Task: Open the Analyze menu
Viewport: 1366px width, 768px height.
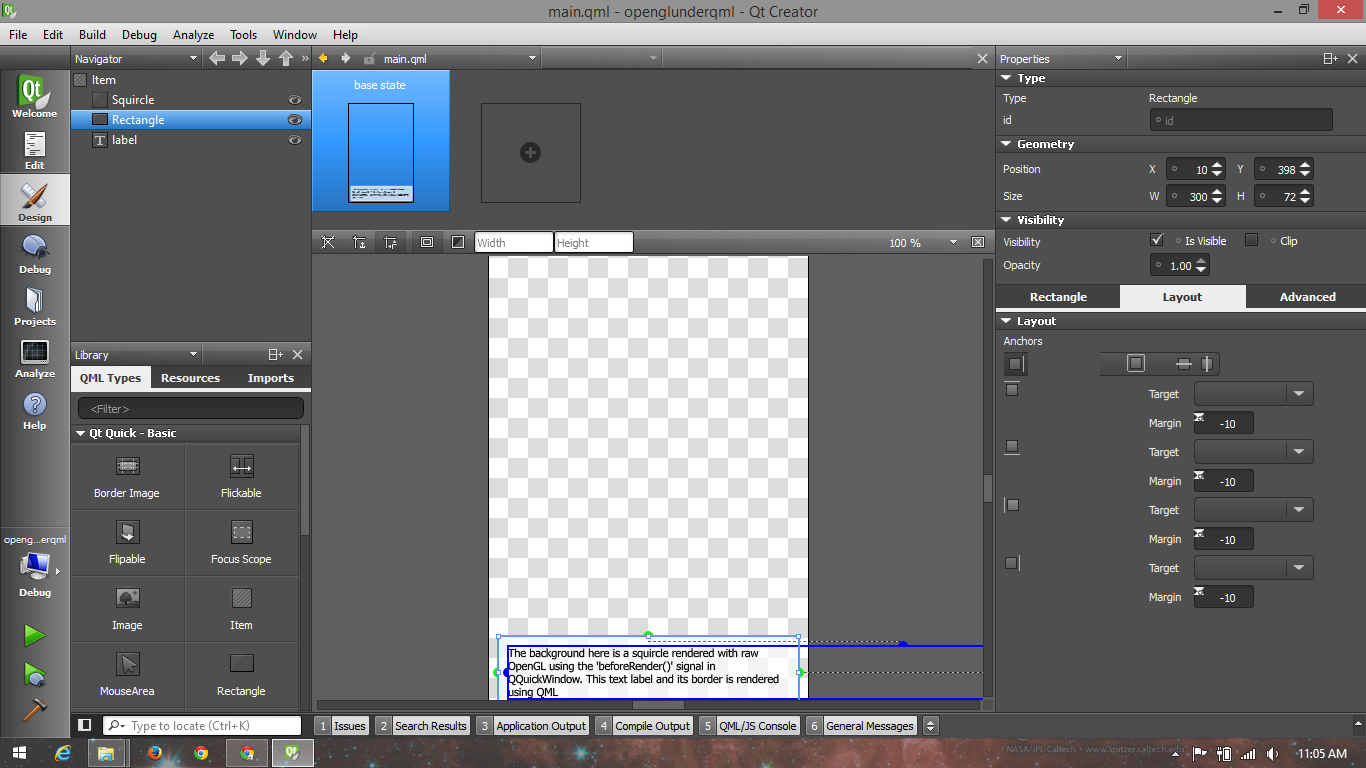Action: [x=194, y=34]
